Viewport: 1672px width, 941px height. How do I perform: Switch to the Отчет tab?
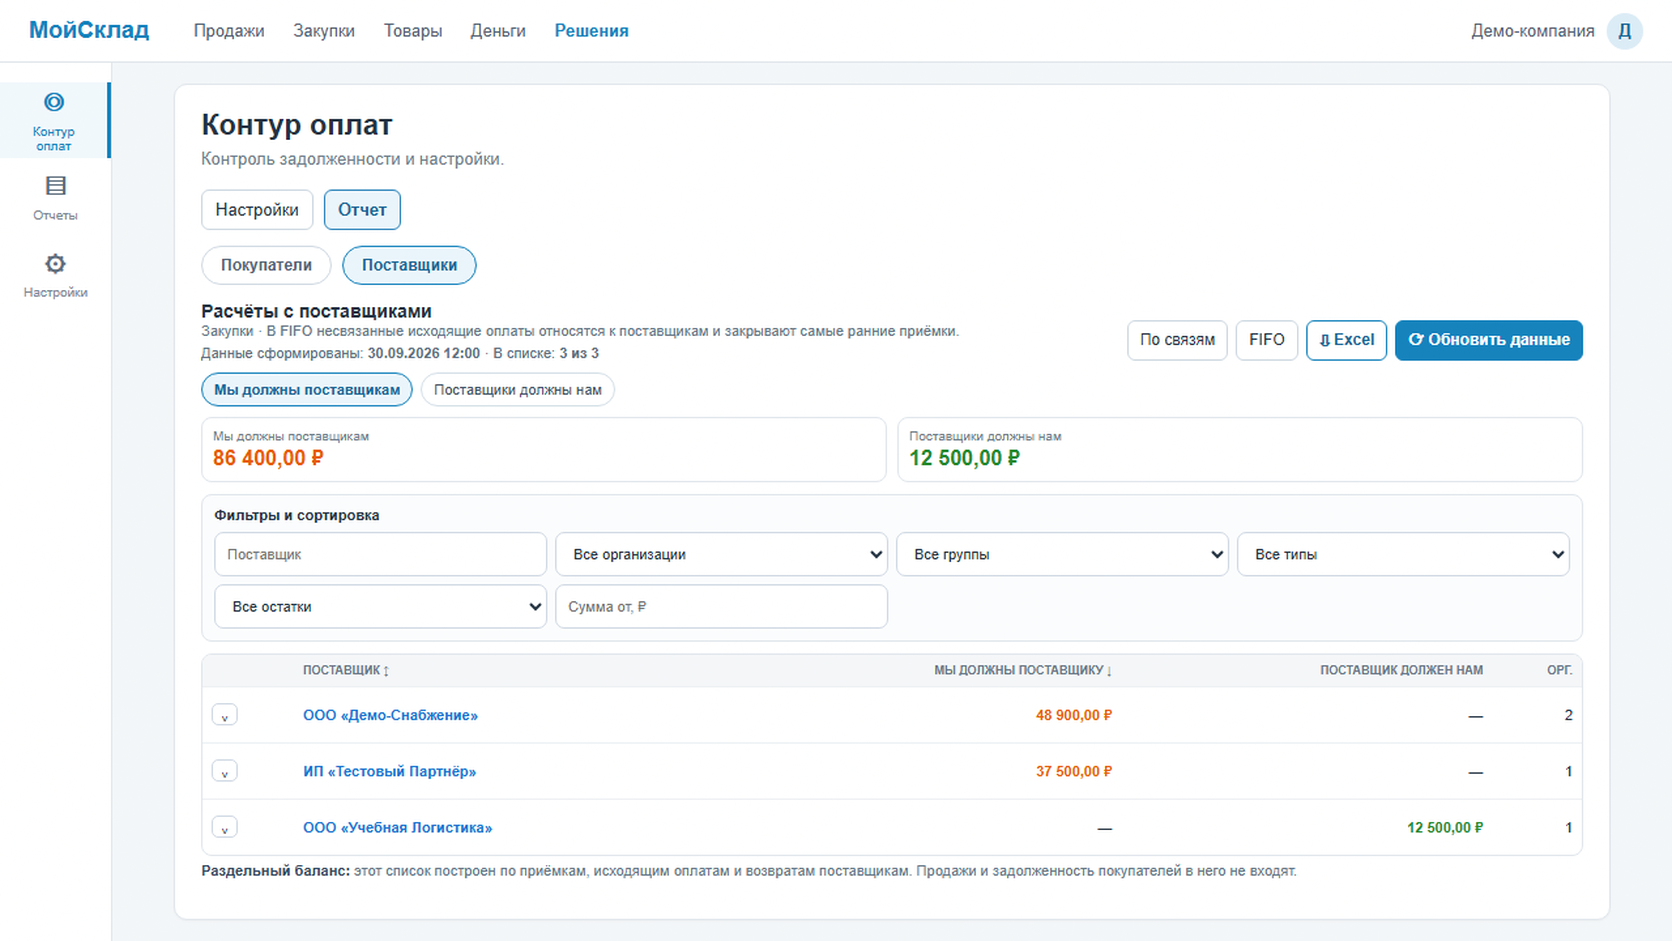[362, 210]
